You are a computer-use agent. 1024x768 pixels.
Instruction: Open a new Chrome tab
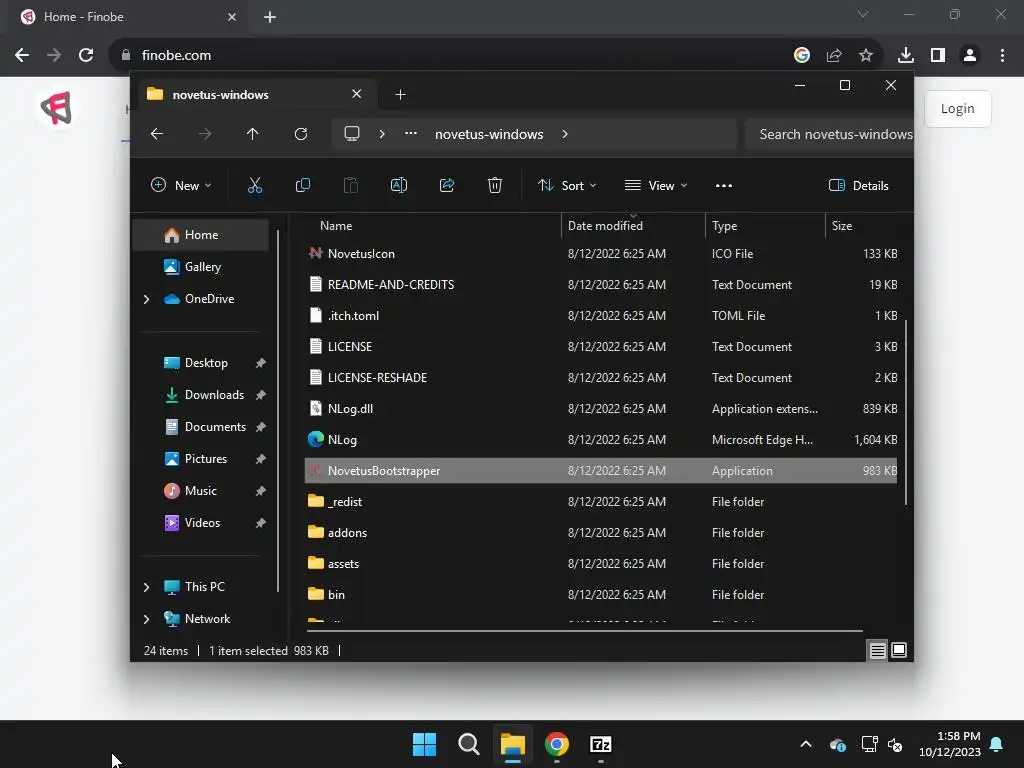pyautogui.click(x=270, y=17)
